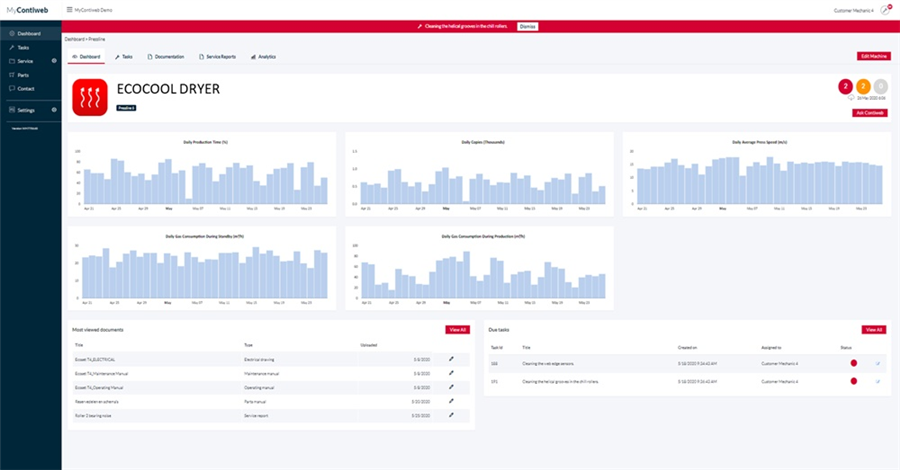Click the Daily Production Time chart
Screen dimensions: 900x470
click(202, 174)
